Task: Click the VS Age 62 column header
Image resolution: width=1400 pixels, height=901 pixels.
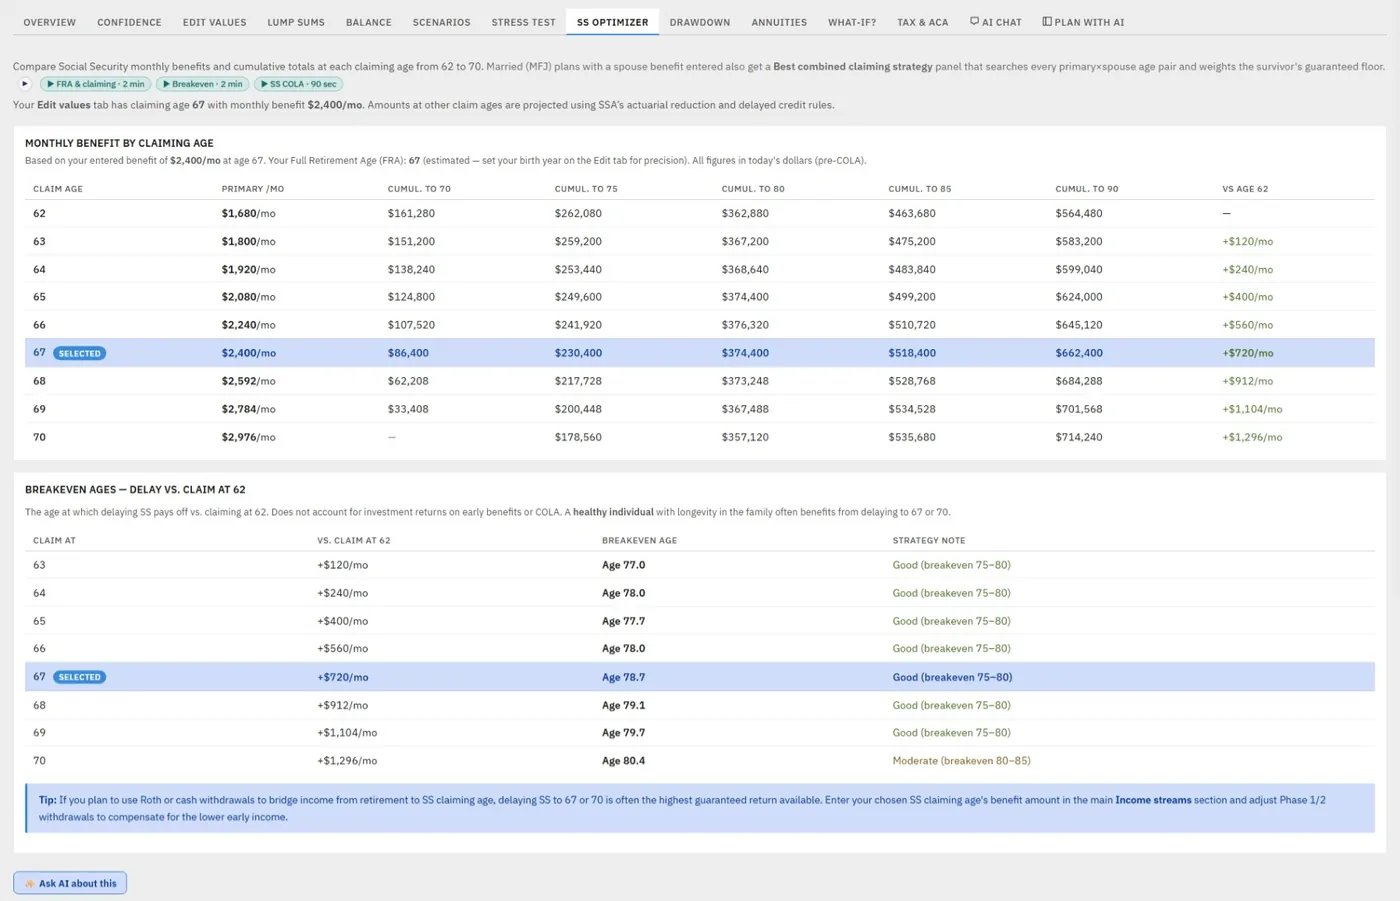Action: point(1245,189)
